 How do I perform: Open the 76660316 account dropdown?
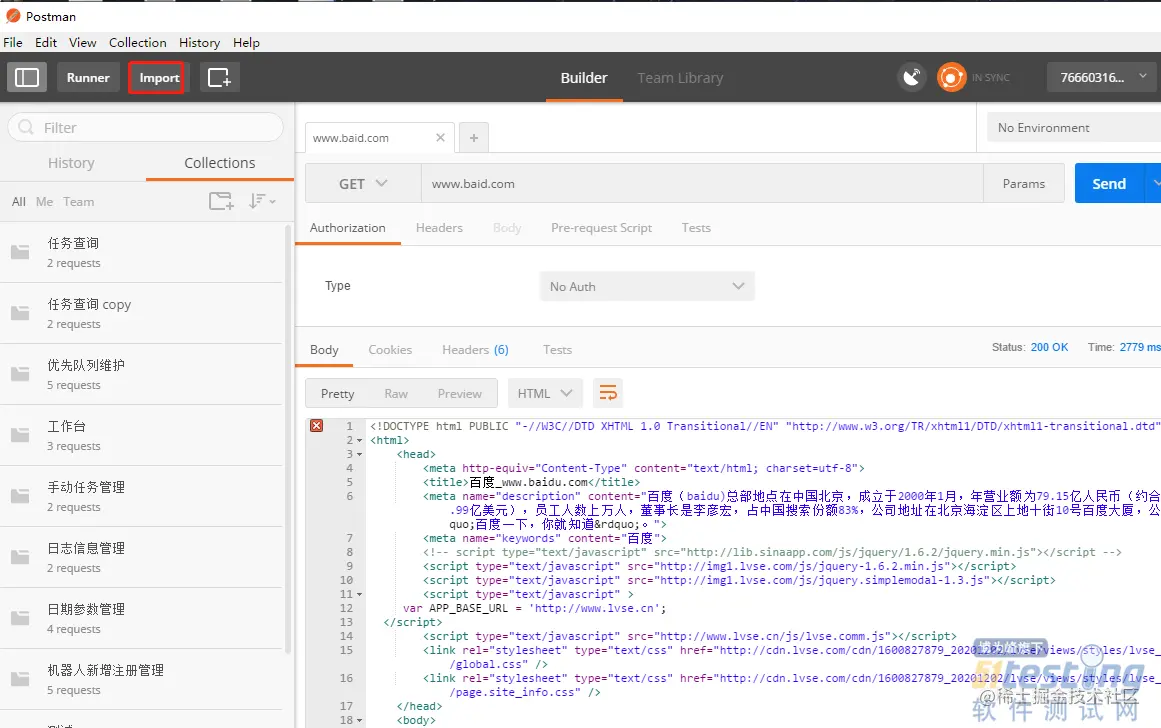pyautogui.click(x=1102, y=77)
